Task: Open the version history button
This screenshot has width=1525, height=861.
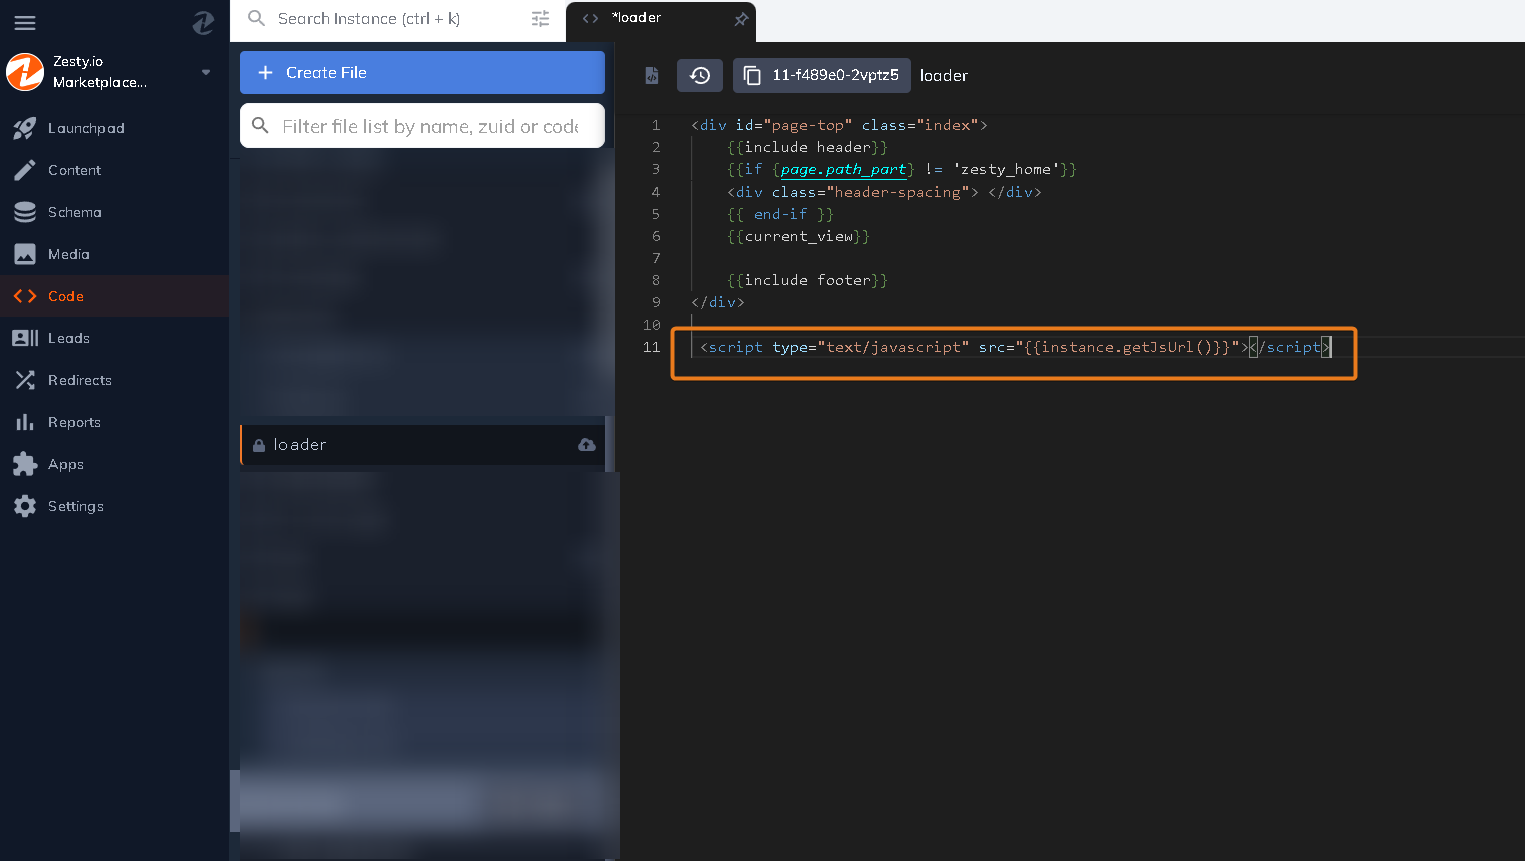Action: point(700,75)
